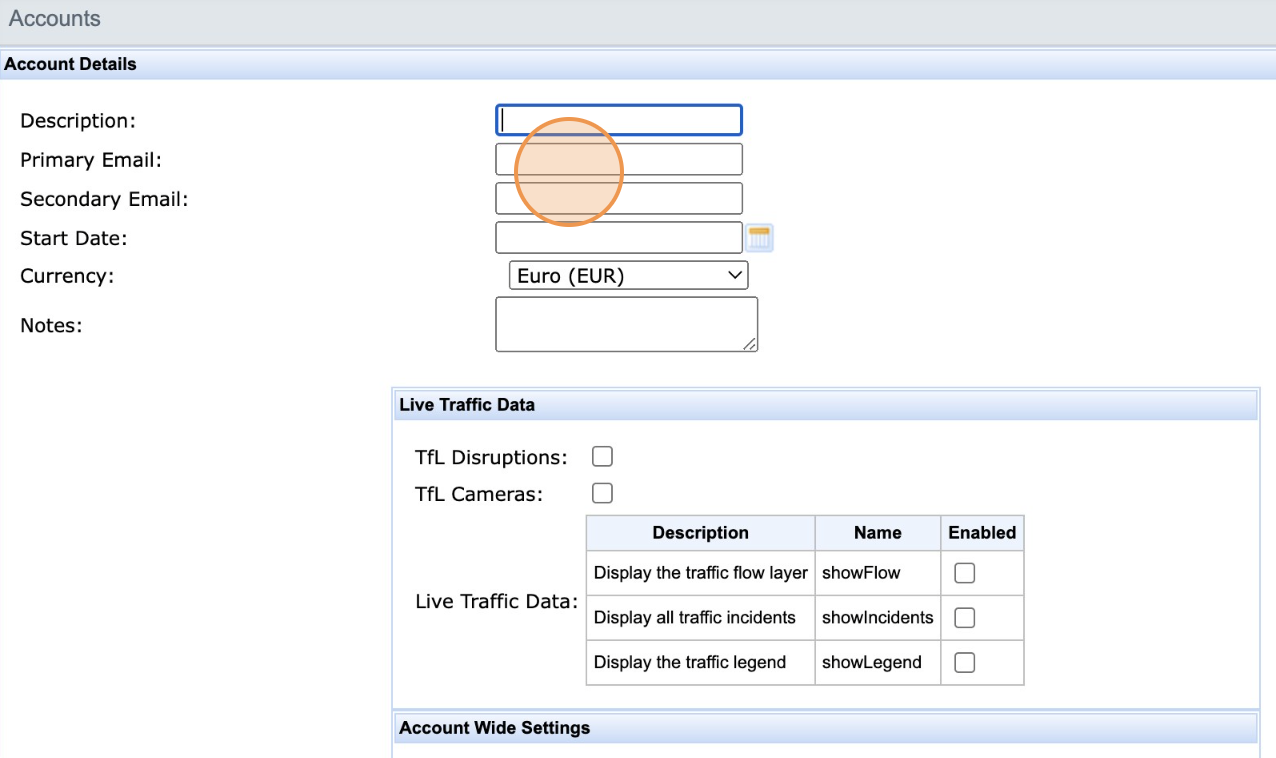This screenshot has height=758, width=1276.
Task: Click inside the Notes text area
Action: click(625, 324)
